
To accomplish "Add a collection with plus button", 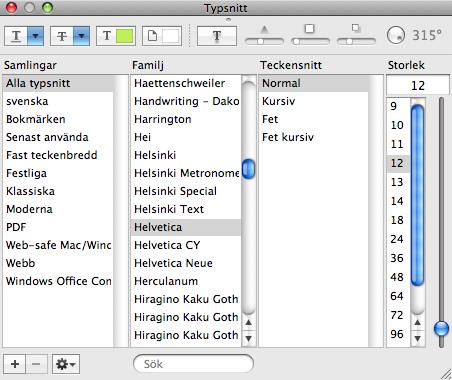I will pyautogui.click(x=15, y=364).
